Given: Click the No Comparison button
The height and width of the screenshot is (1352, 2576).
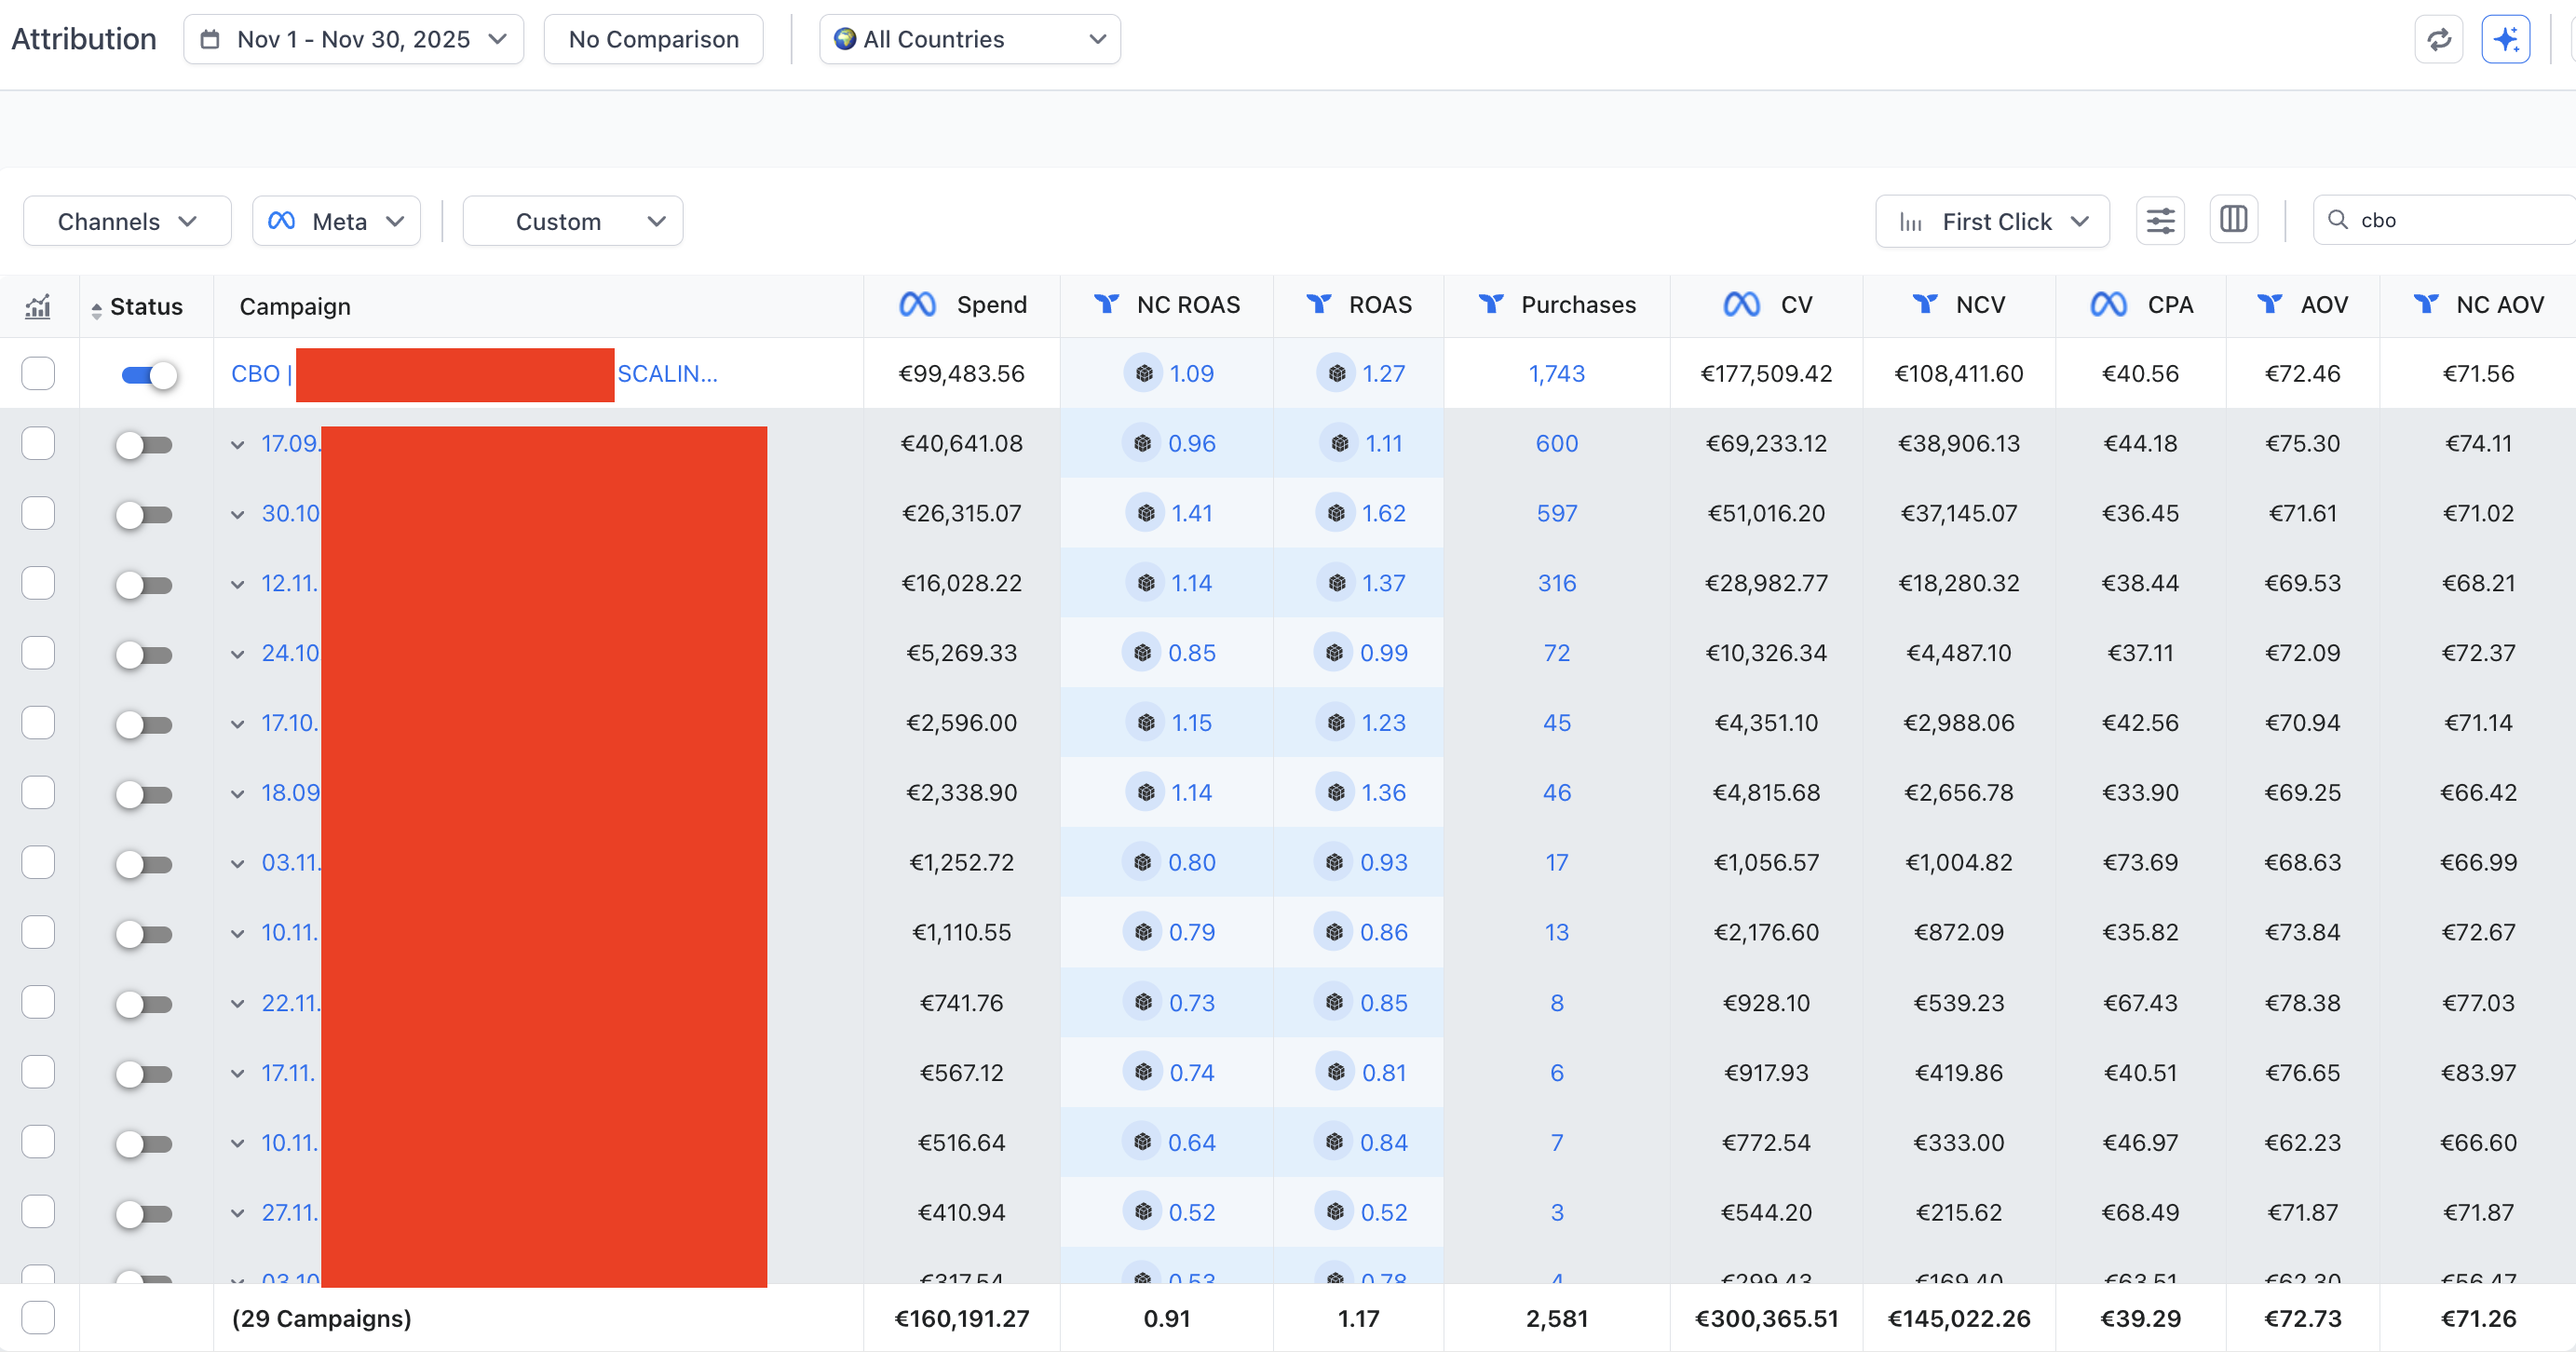Looking at the screenshot, I should click(653, 40).
